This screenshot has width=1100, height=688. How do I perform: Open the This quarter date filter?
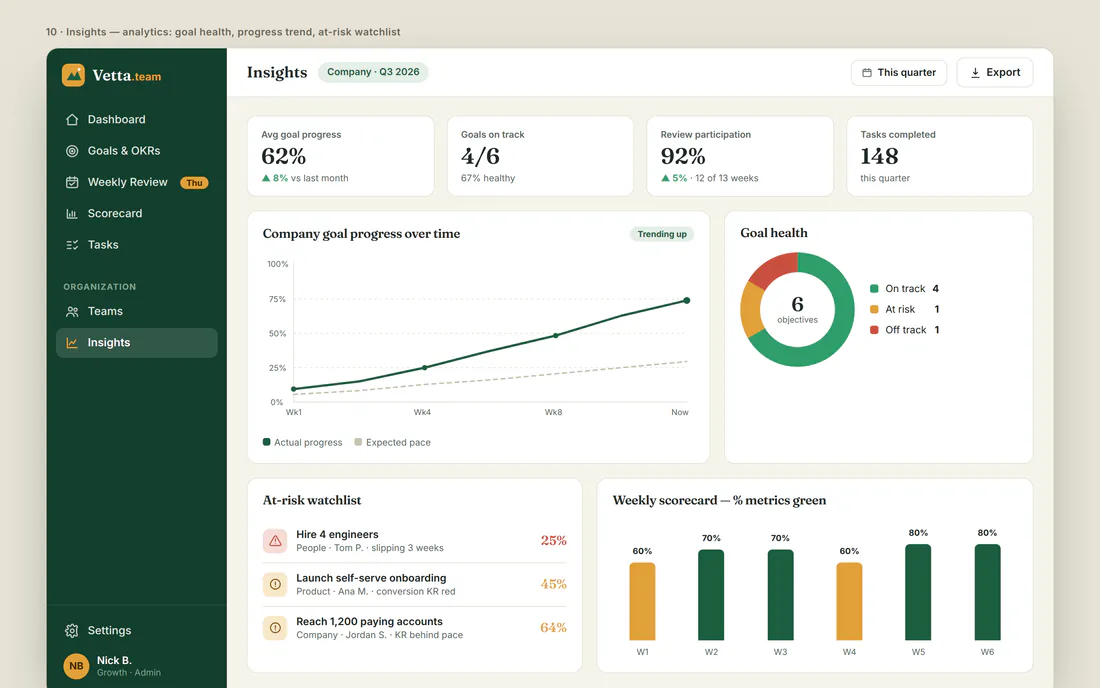(x=899, y=72)
